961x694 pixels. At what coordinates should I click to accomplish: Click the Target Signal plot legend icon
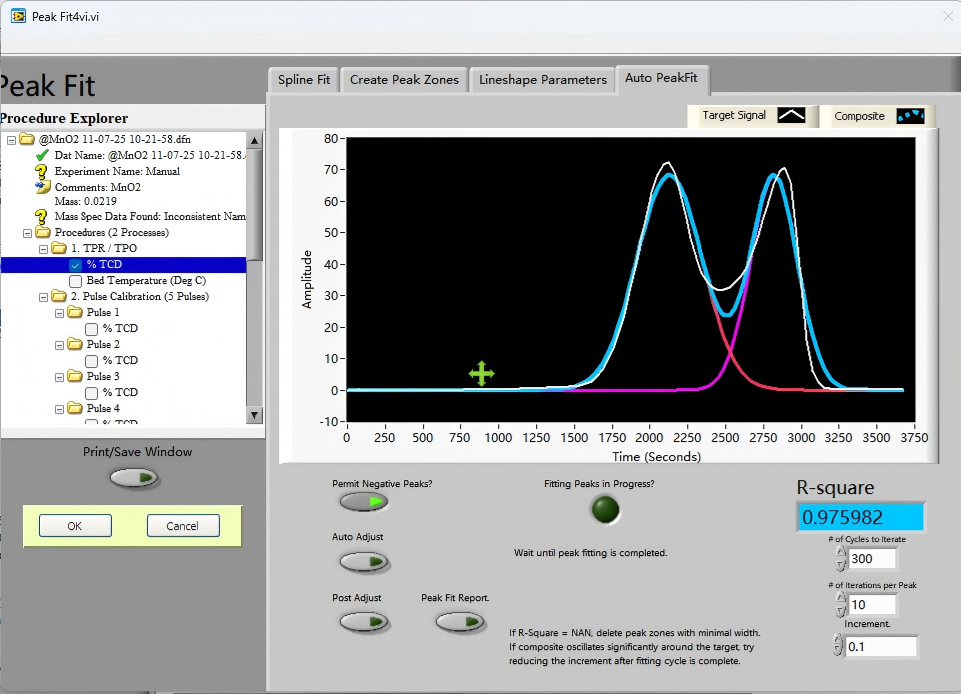coord(791,115)
